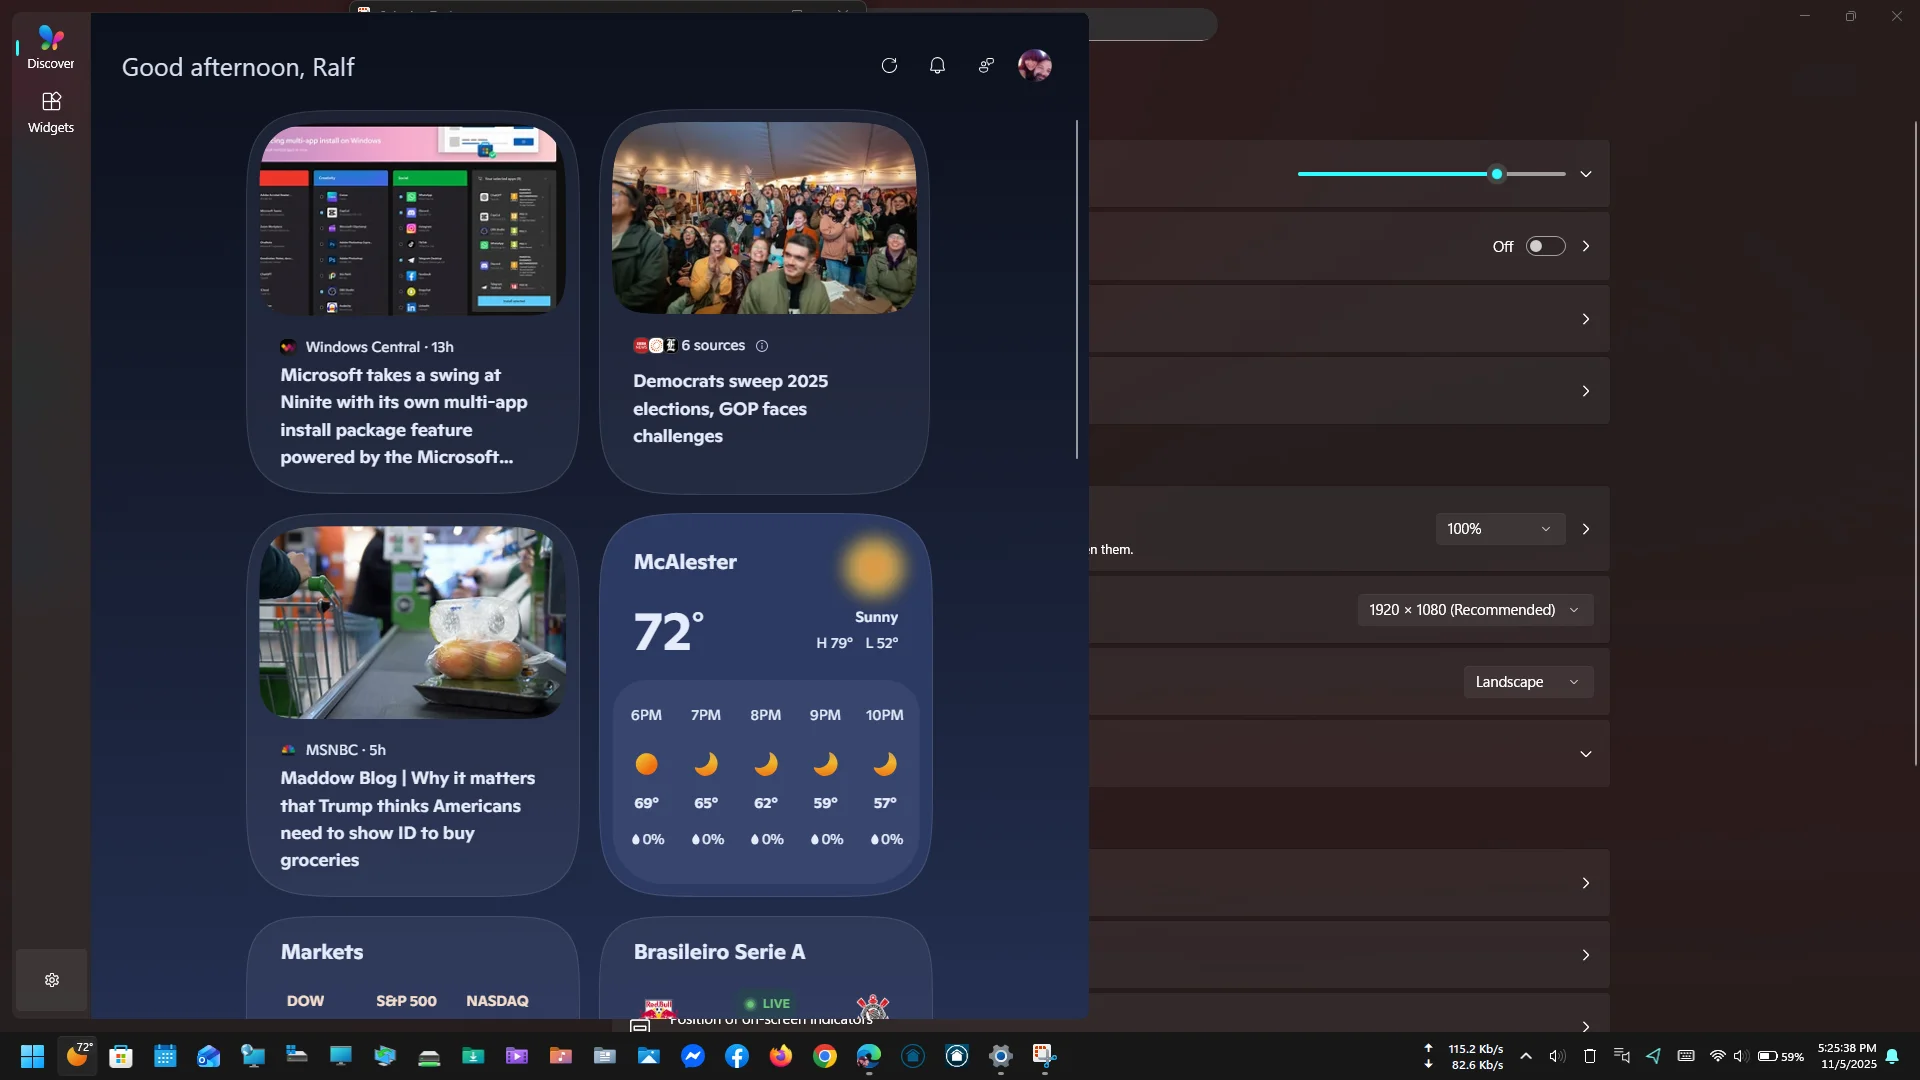Image resolution: width=1920 pixels, height=1080 pixels.
Task: Launch Firefox from the taskbar
Action: [x=781, y=1056]
